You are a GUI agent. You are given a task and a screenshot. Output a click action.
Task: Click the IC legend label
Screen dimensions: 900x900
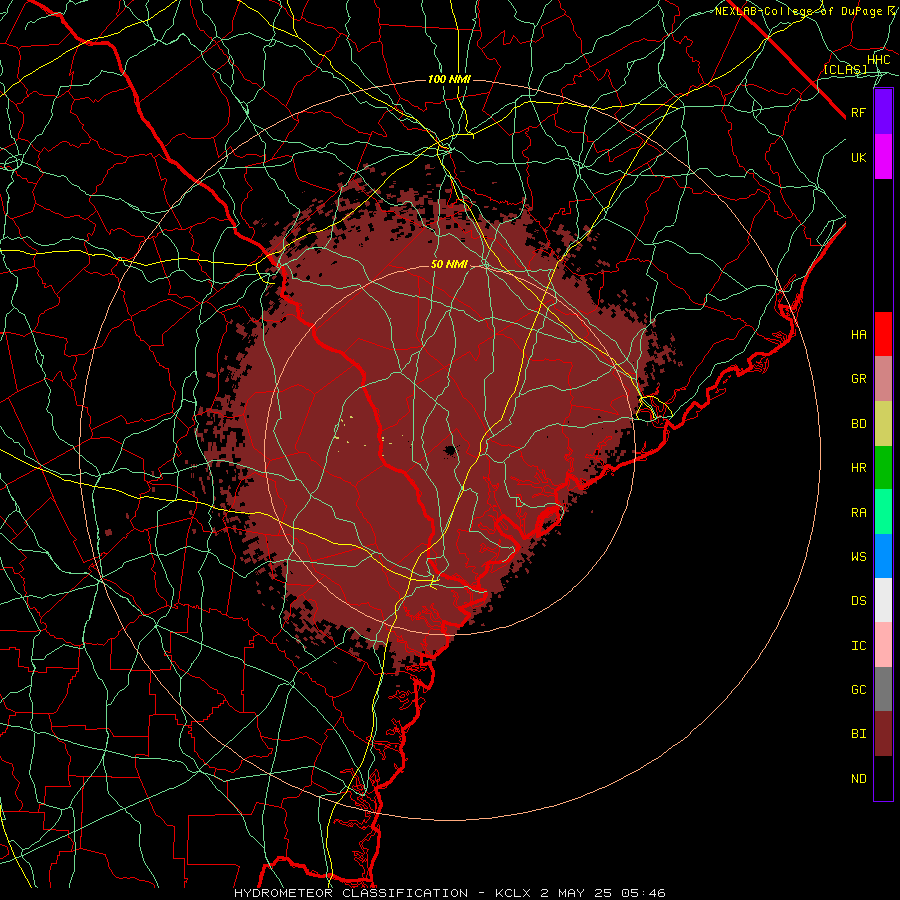[858, 646]
